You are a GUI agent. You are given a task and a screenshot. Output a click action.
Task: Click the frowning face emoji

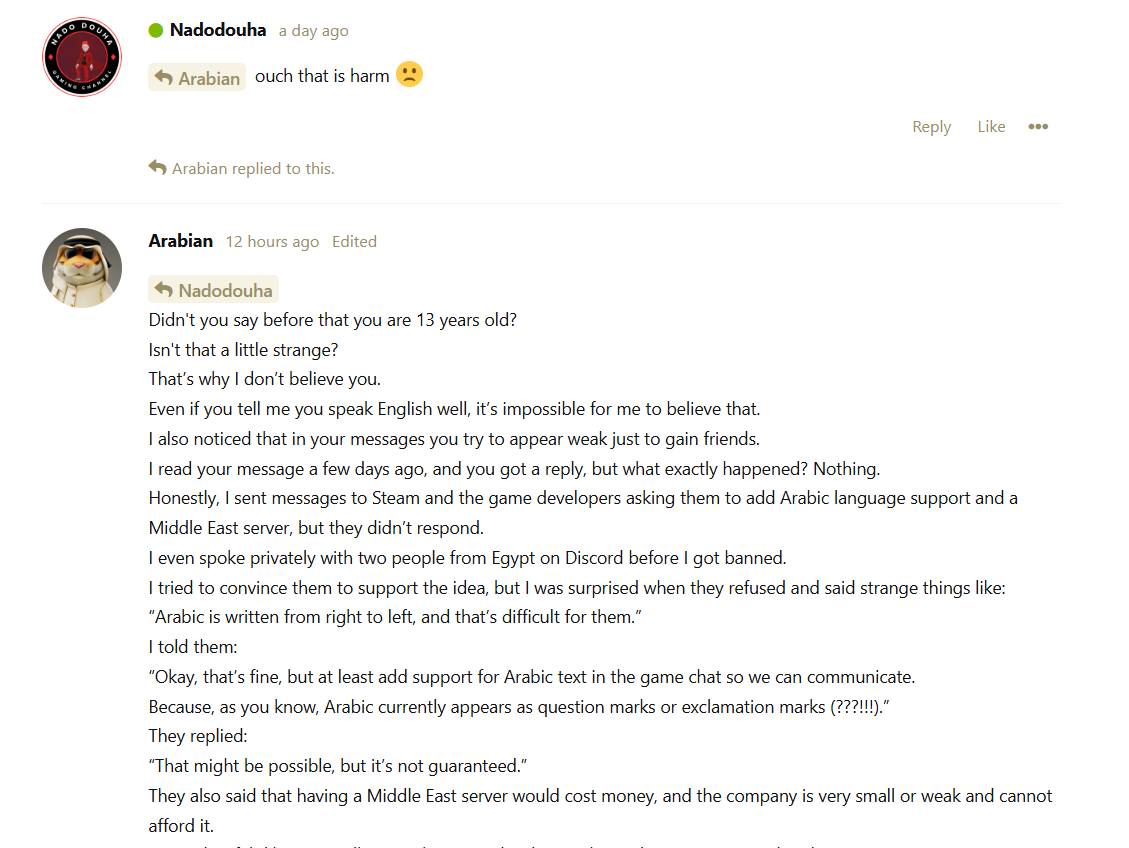tap(409, 75)
